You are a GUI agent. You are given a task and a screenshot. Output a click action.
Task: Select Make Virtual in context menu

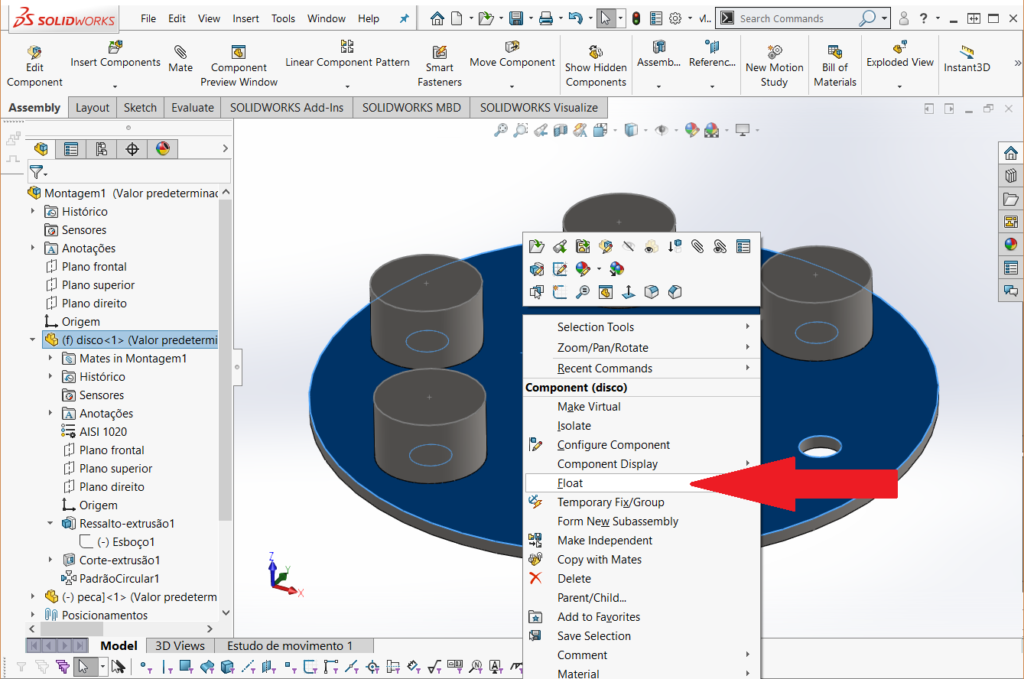click(588, 407)
